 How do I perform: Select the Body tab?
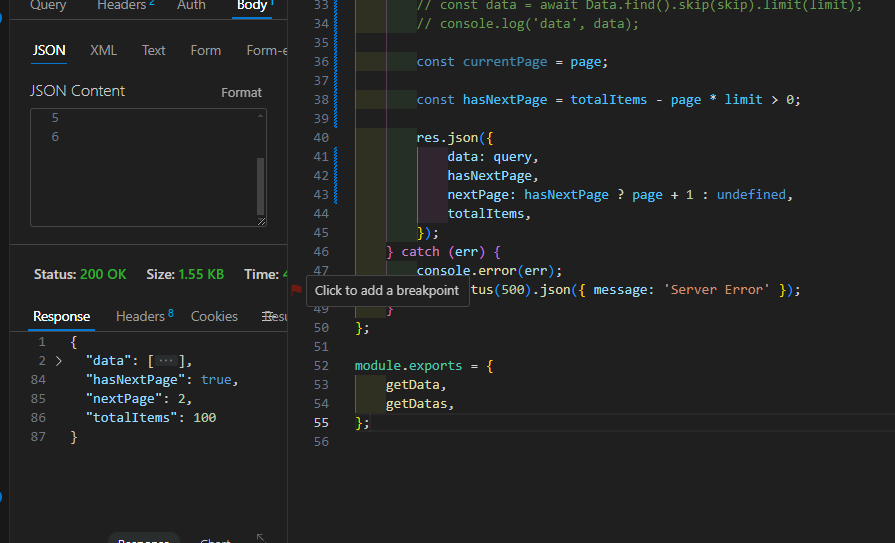click(252, 5)
